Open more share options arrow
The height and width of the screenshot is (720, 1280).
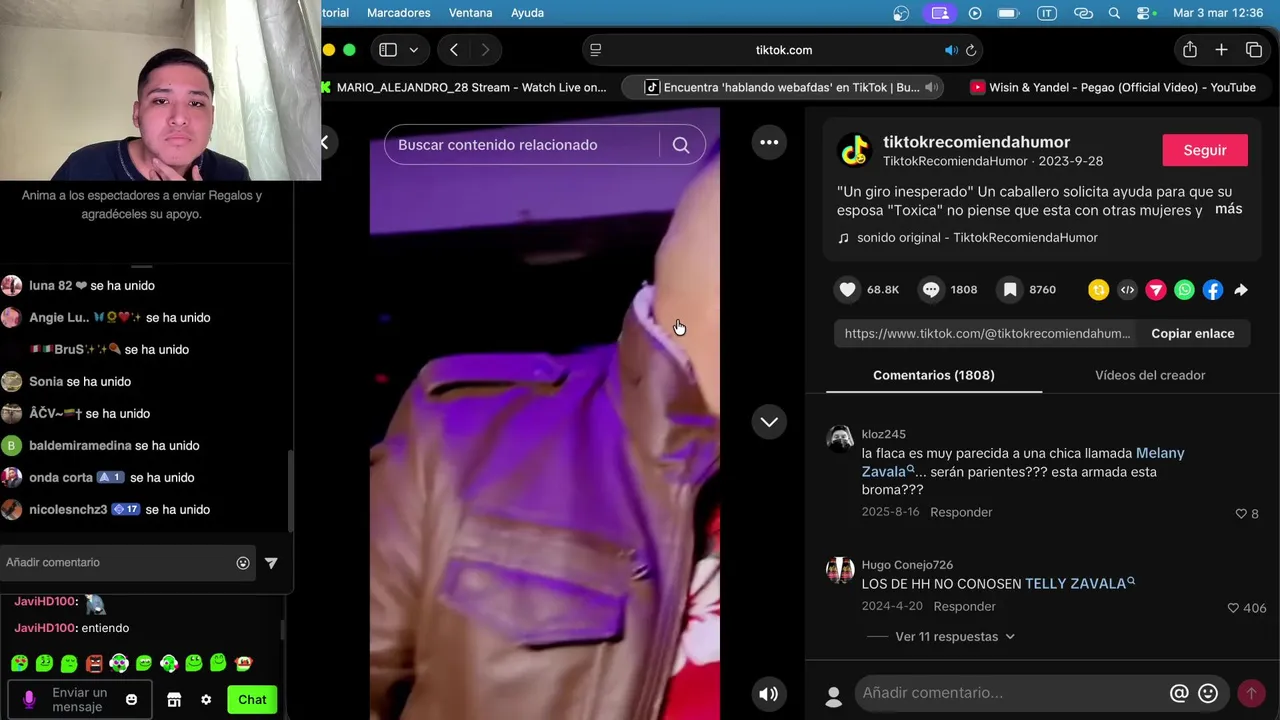click(1241, 290)
